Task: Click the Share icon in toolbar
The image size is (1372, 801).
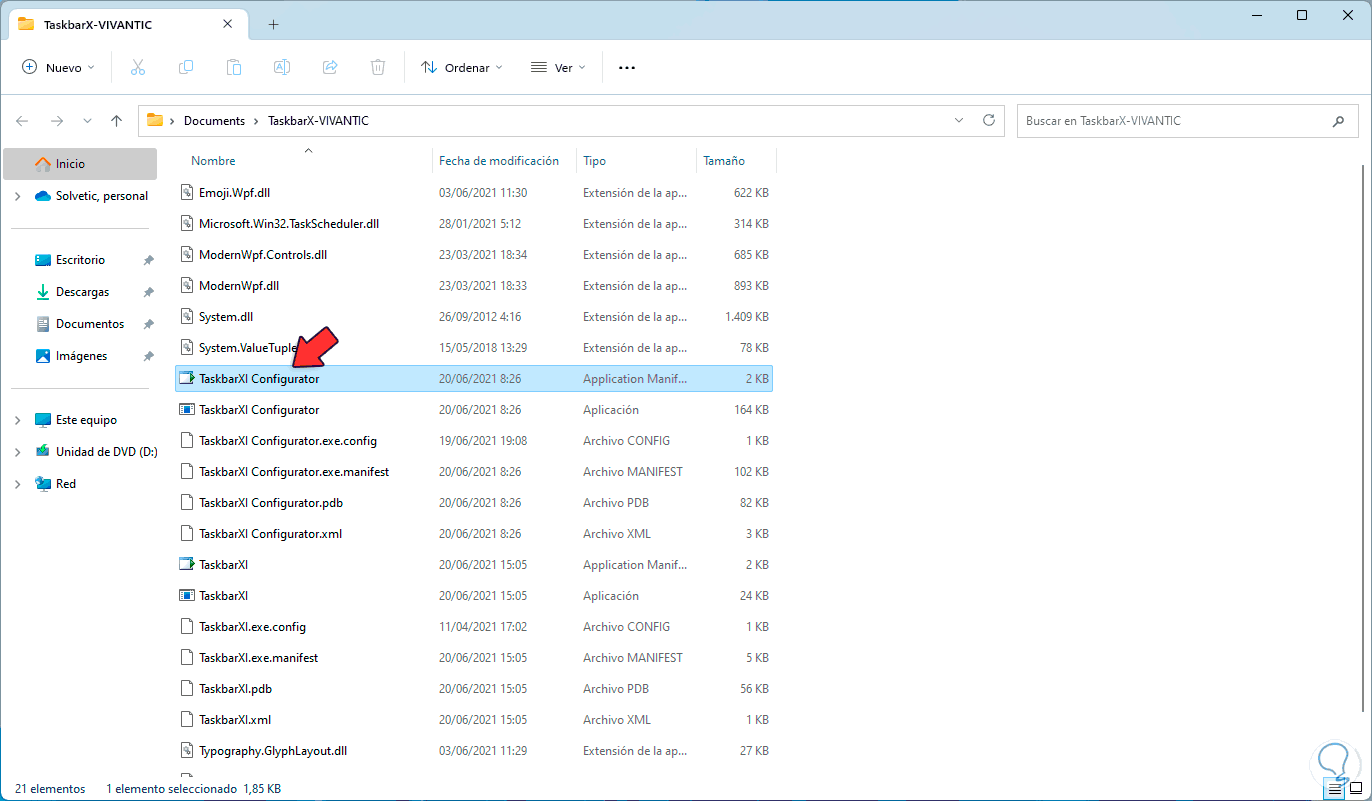Action: (x=330, y=67)
